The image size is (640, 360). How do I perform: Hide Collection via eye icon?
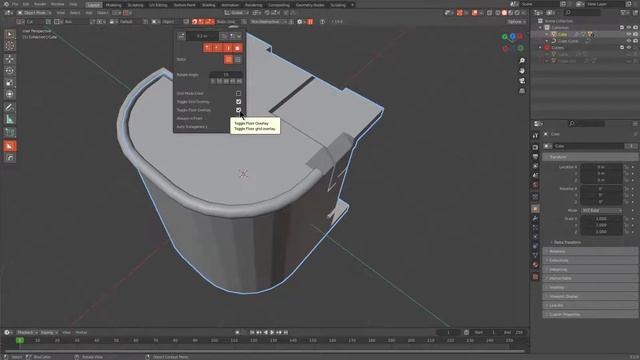point(629,27)
